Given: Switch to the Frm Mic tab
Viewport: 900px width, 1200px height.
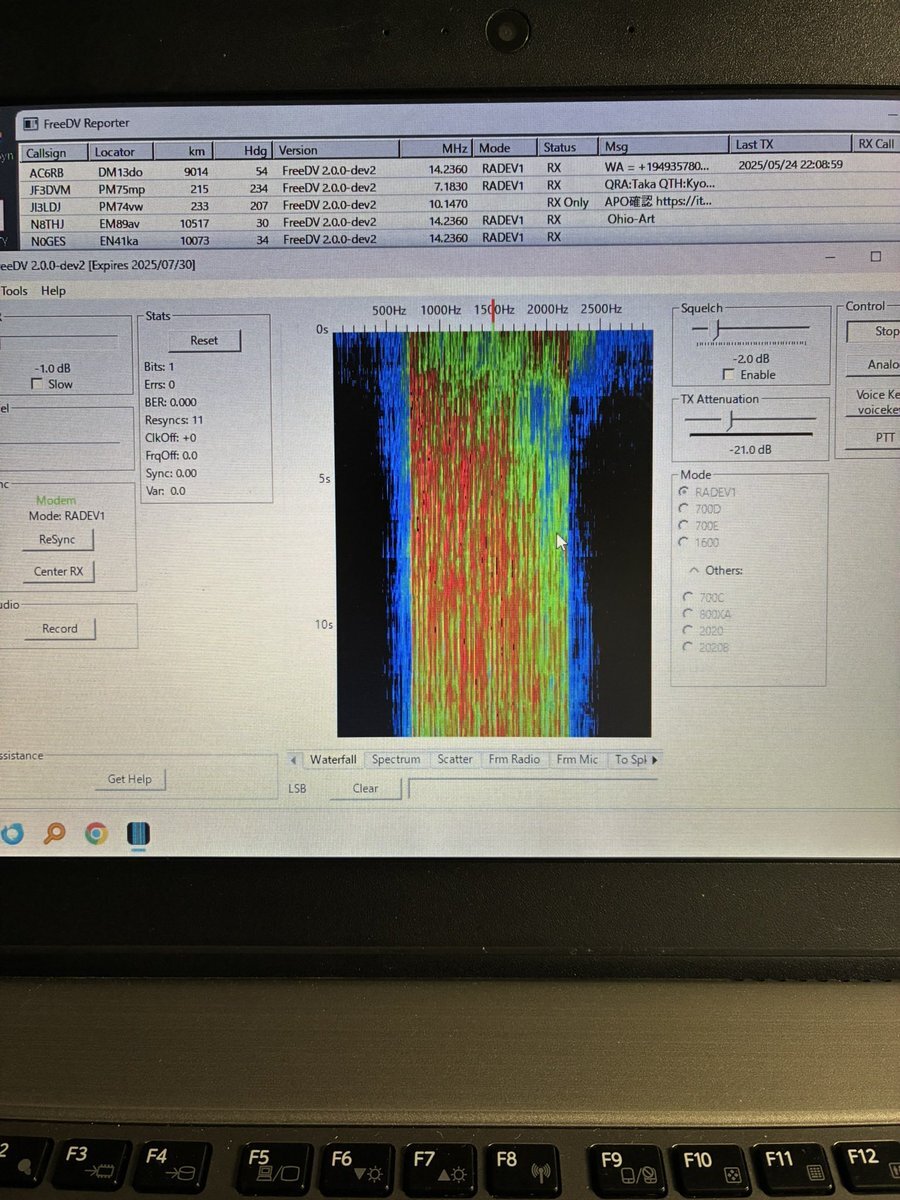Looking at the screenshot, I should pyautogui.click(x=577, y=760).
